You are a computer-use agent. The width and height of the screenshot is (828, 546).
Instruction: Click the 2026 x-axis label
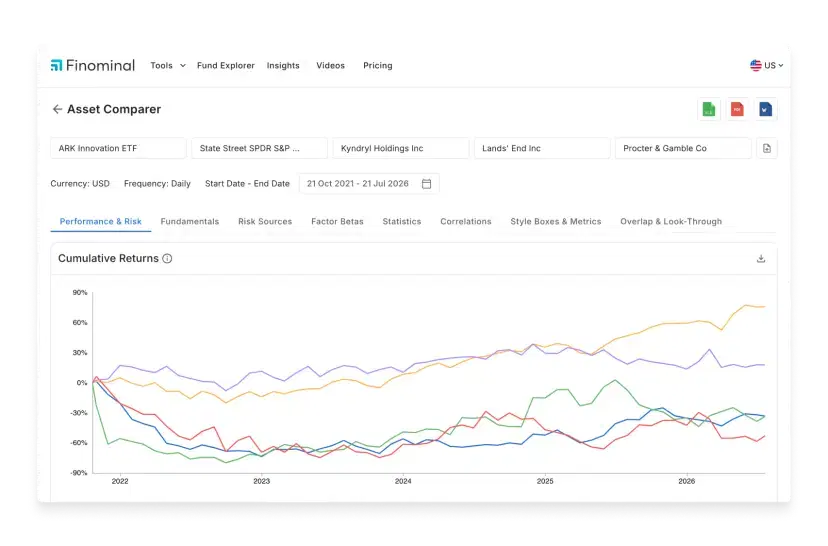[x=686, y=482]
